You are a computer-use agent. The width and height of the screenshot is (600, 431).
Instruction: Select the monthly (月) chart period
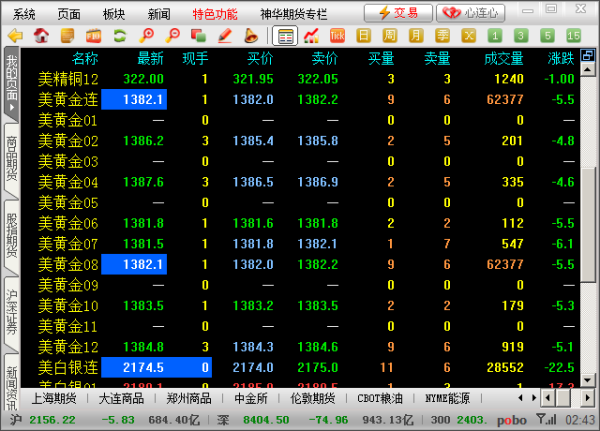pyautogui.click(x=416, y=36)
